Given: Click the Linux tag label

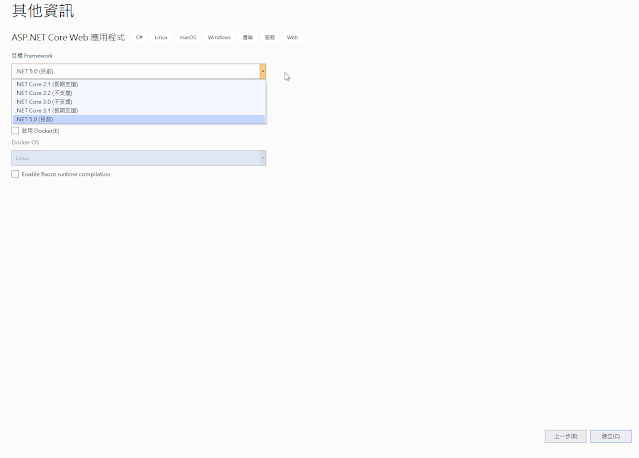Looking at the screenshot, I should click(x=161, y=37).
